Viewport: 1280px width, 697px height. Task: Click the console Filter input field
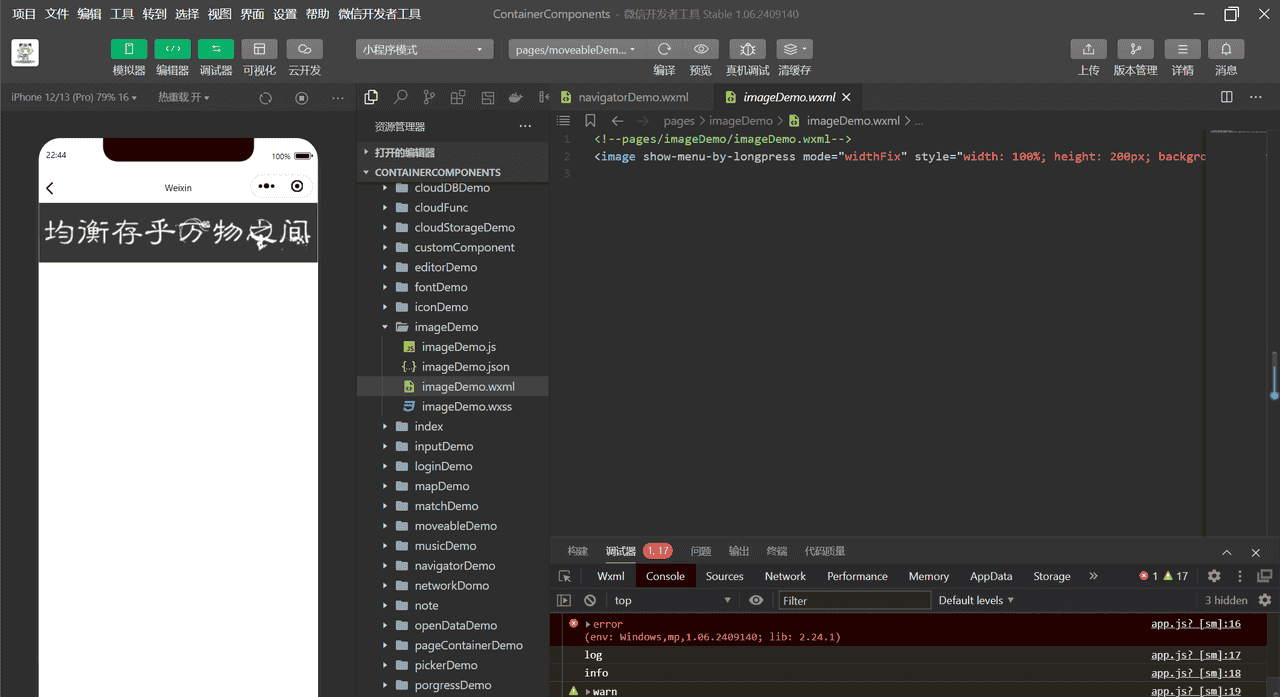click(854, 600)
